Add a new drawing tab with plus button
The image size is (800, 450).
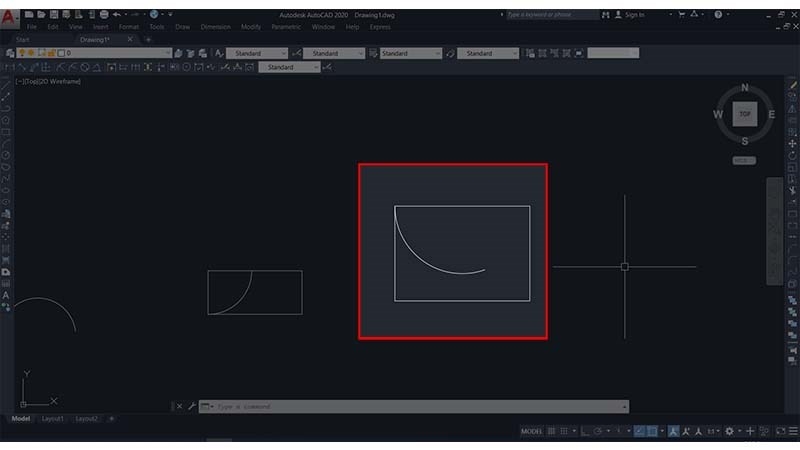click(x=148, y=40)
